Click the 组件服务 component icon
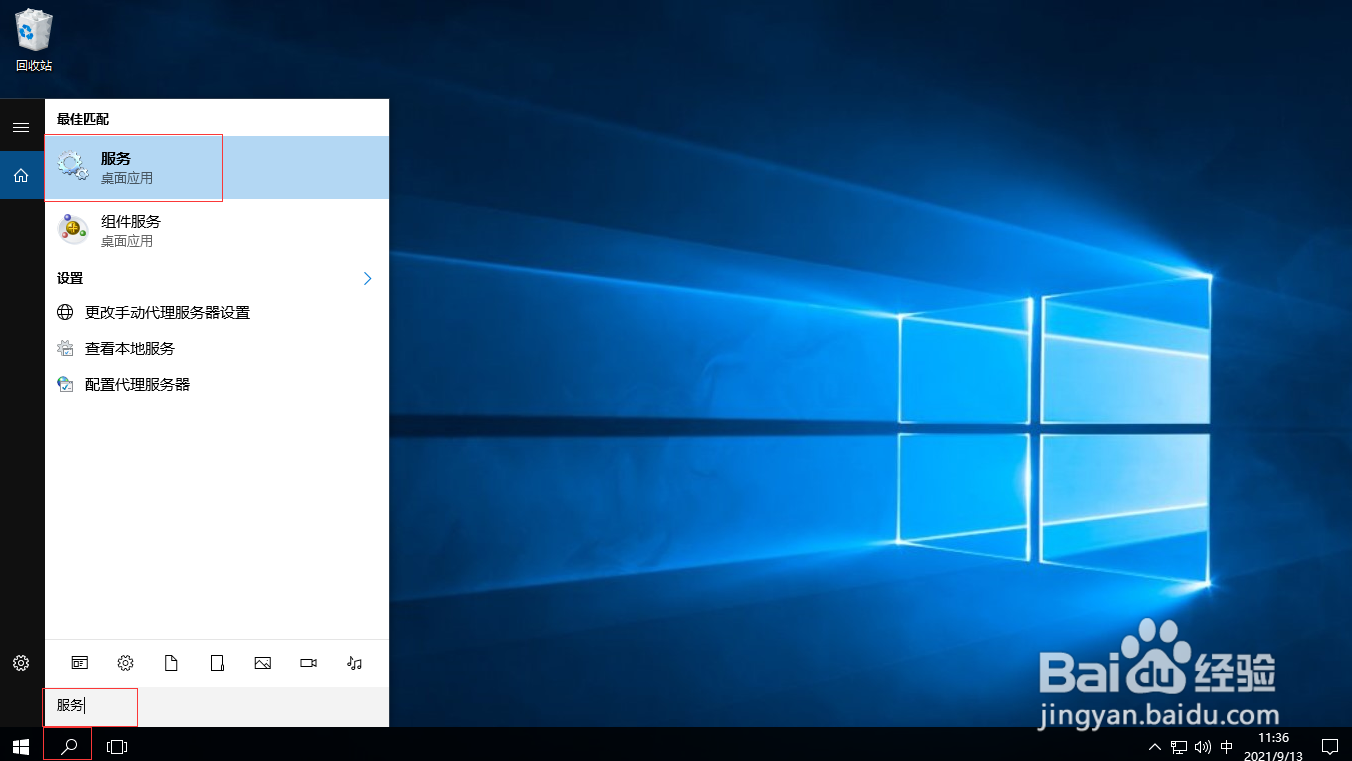The image size is (1352, 761). point(73,230)
